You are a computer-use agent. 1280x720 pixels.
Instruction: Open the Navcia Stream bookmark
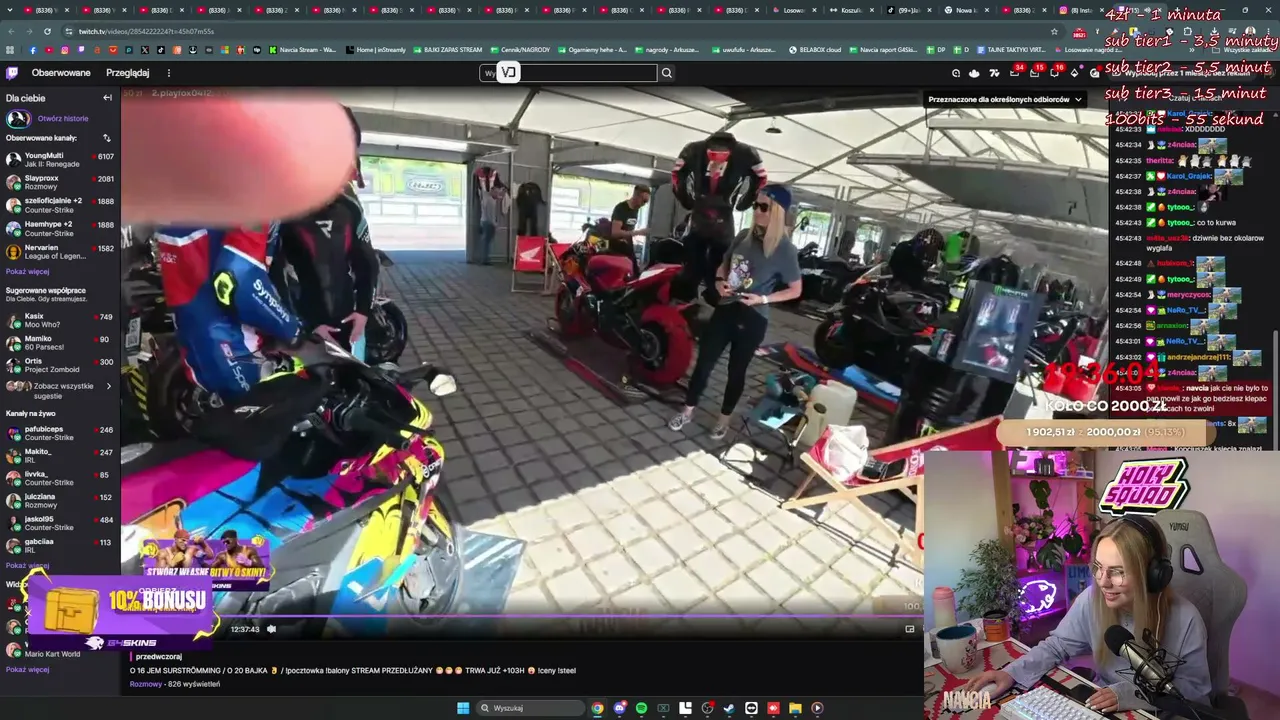tap(302, 50)
